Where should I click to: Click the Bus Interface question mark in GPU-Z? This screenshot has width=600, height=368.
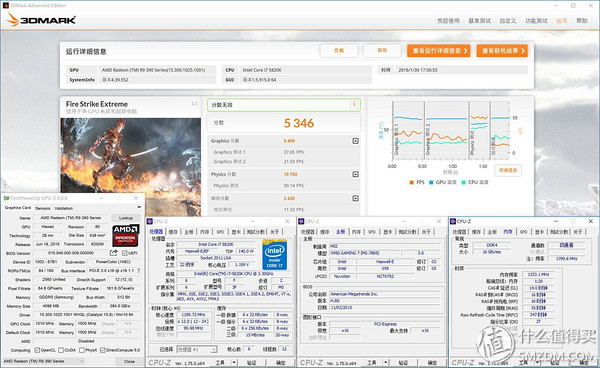pyautogui.click(x=139, y=270)
